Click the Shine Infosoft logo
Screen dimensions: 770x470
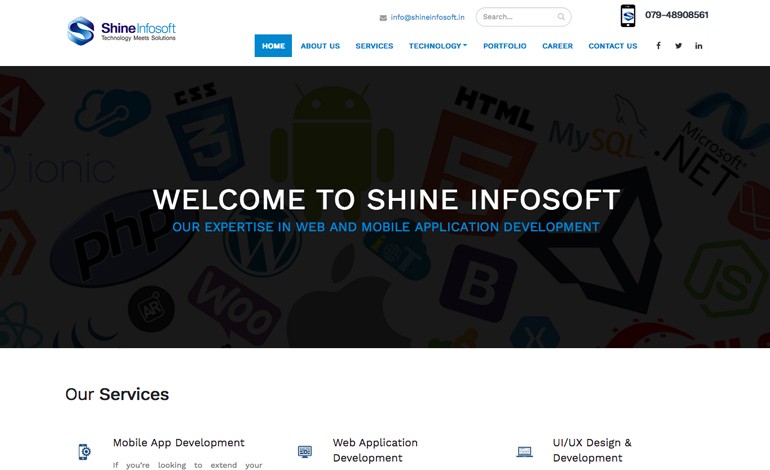(x=121, y=31)
